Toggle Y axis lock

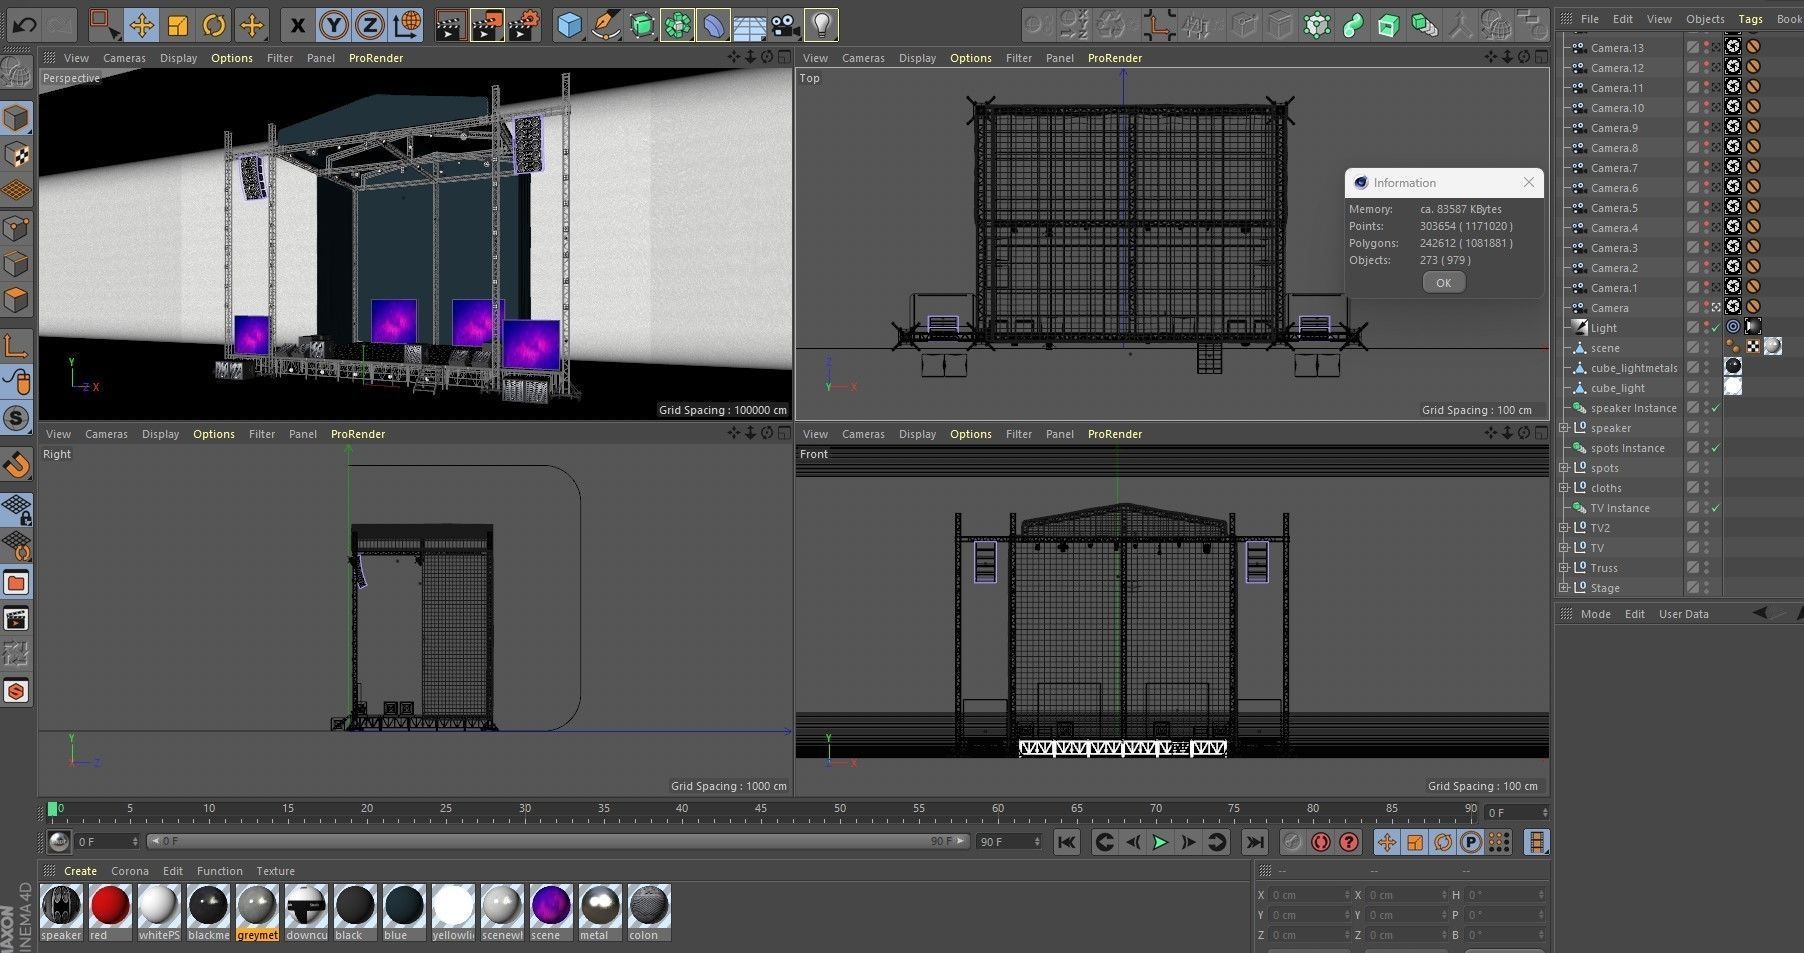[334, 25]
